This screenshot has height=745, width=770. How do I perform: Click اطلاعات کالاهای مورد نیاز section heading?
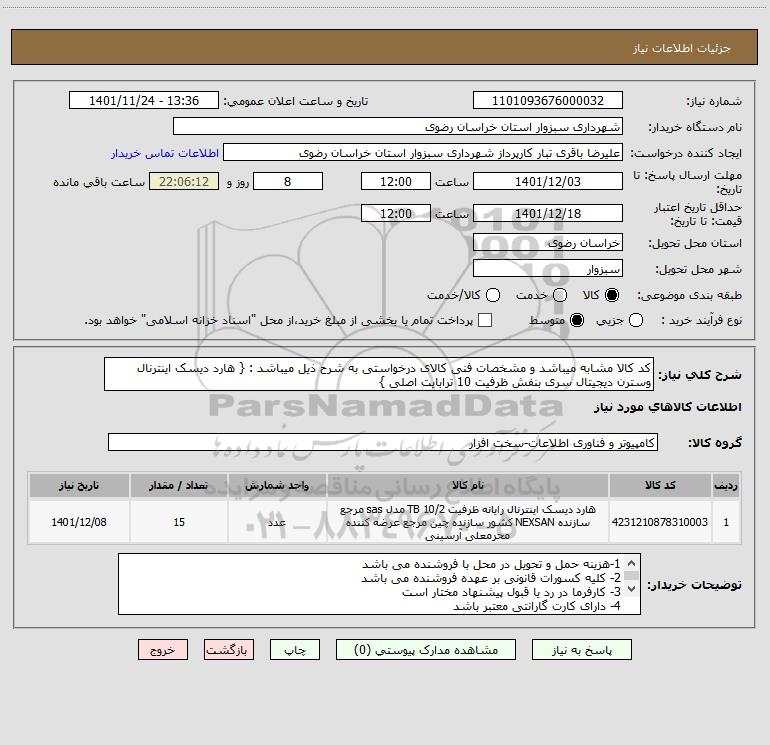pyautogui.click(x=668, y=407)
